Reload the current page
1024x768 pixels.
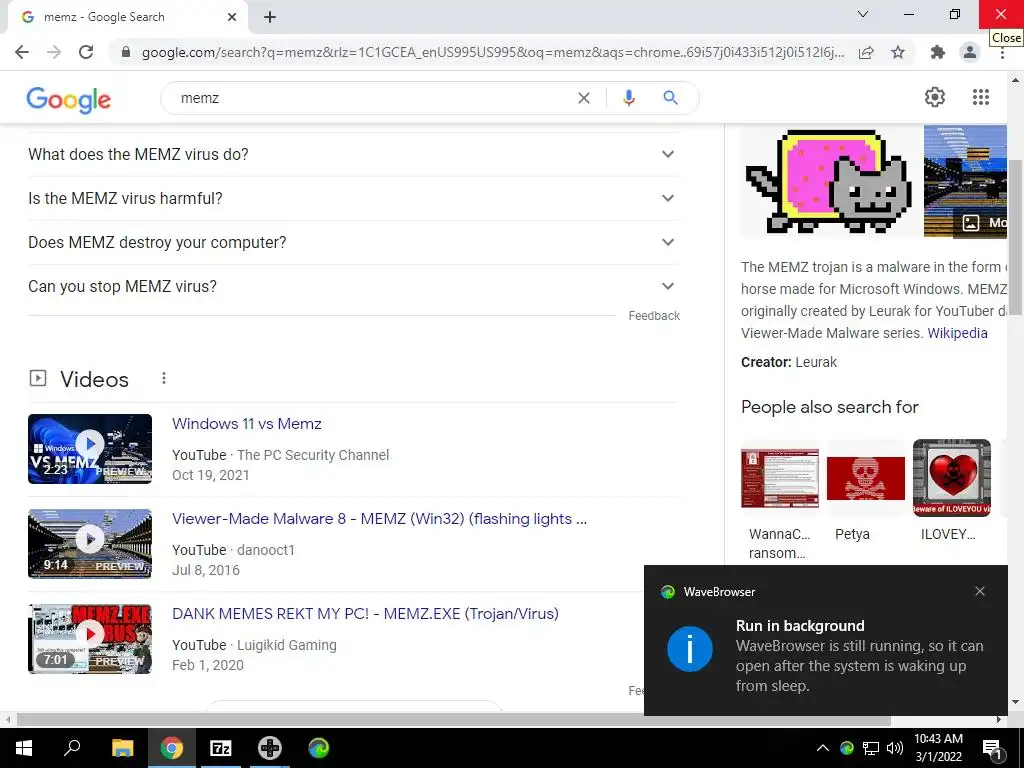tap(86, 52)
